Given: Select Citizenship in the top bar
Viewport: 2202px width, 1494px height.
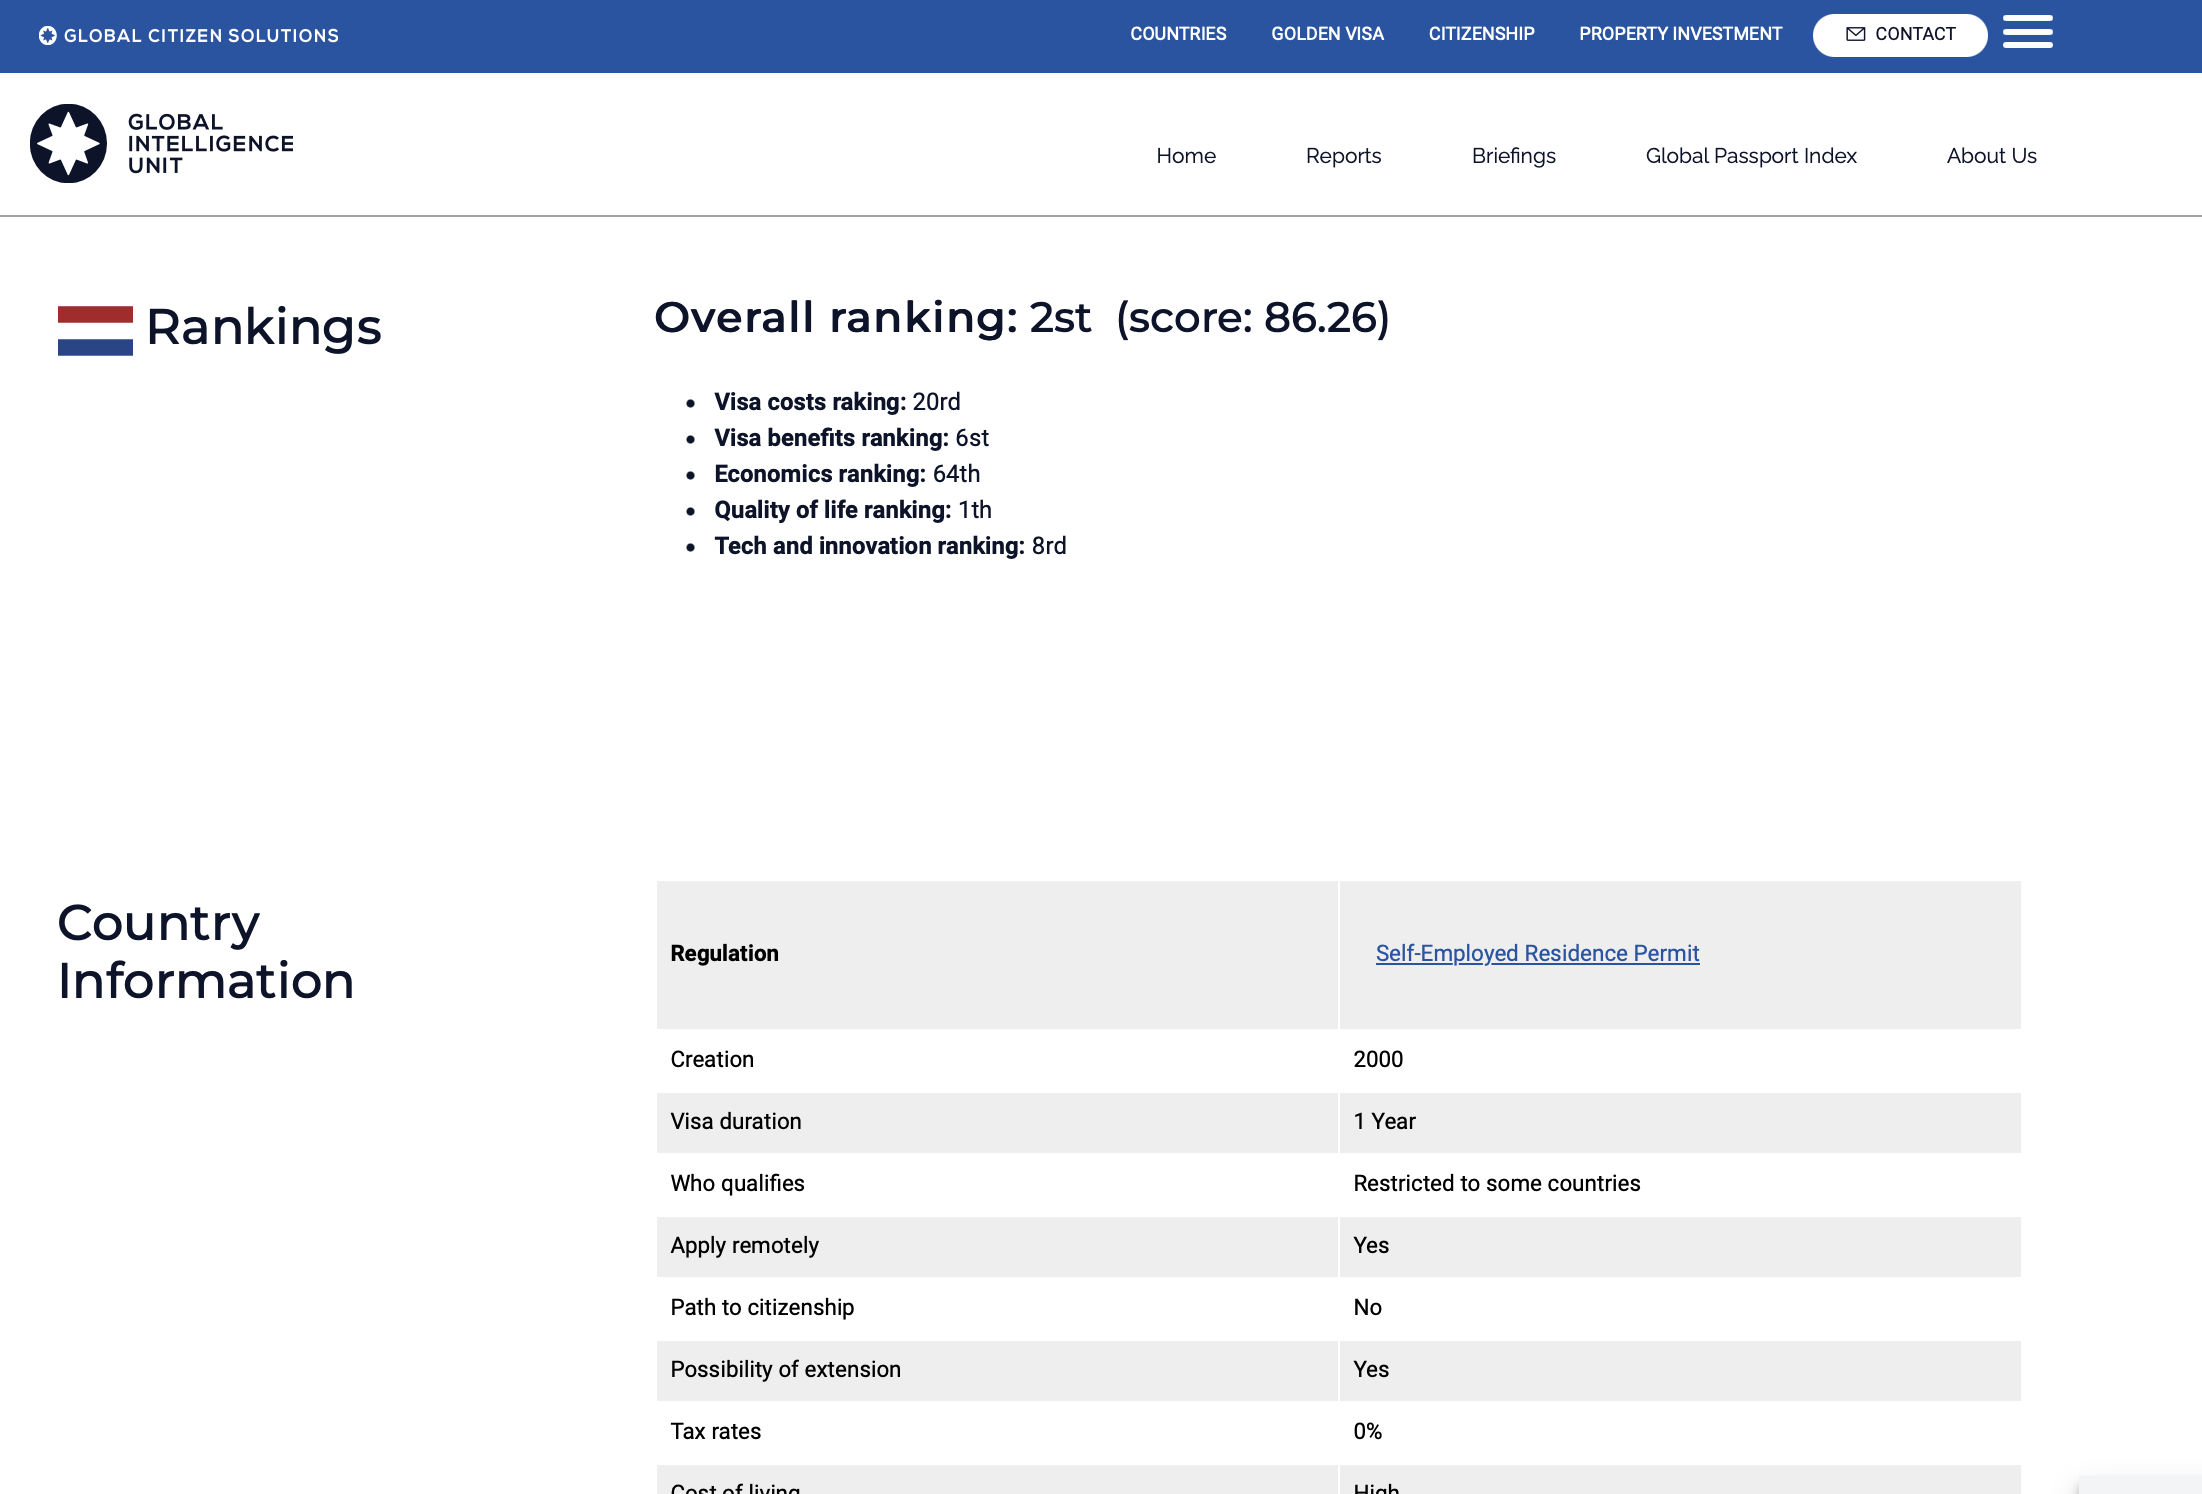Looking at the screenshot, I should pos(1481,34).
